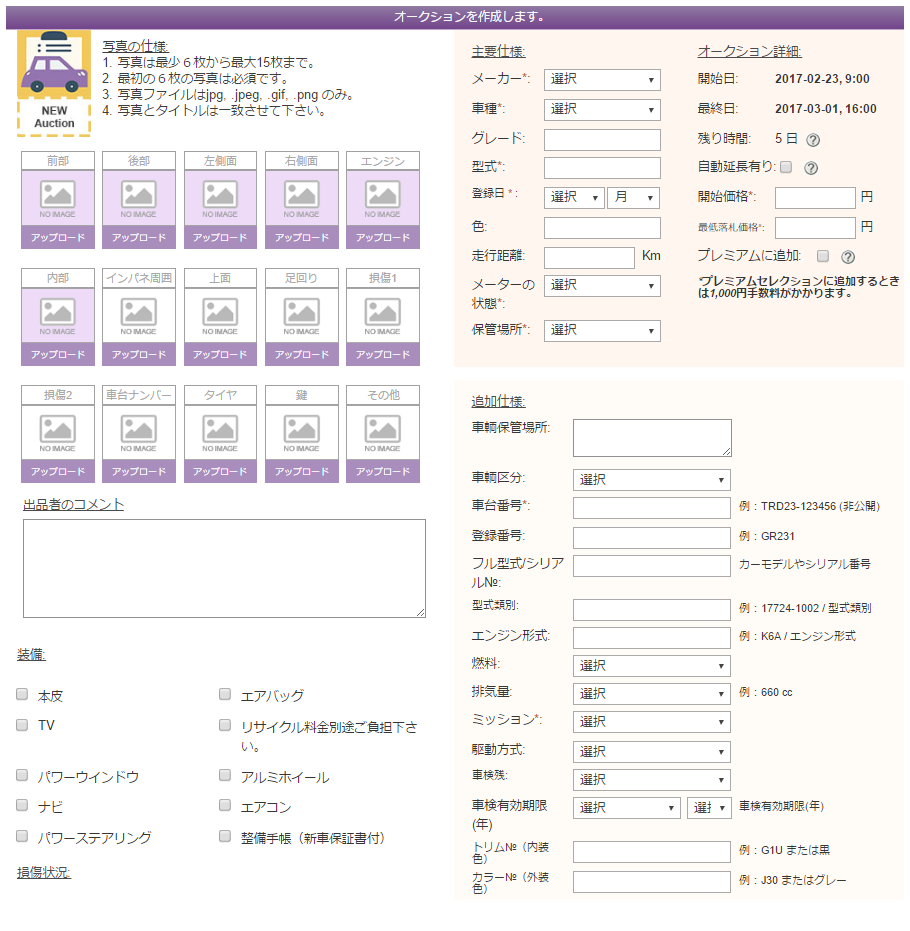The image size is (910, 931).
Task: Click the 内部 photo placeholder image
Action: (57, 315)
